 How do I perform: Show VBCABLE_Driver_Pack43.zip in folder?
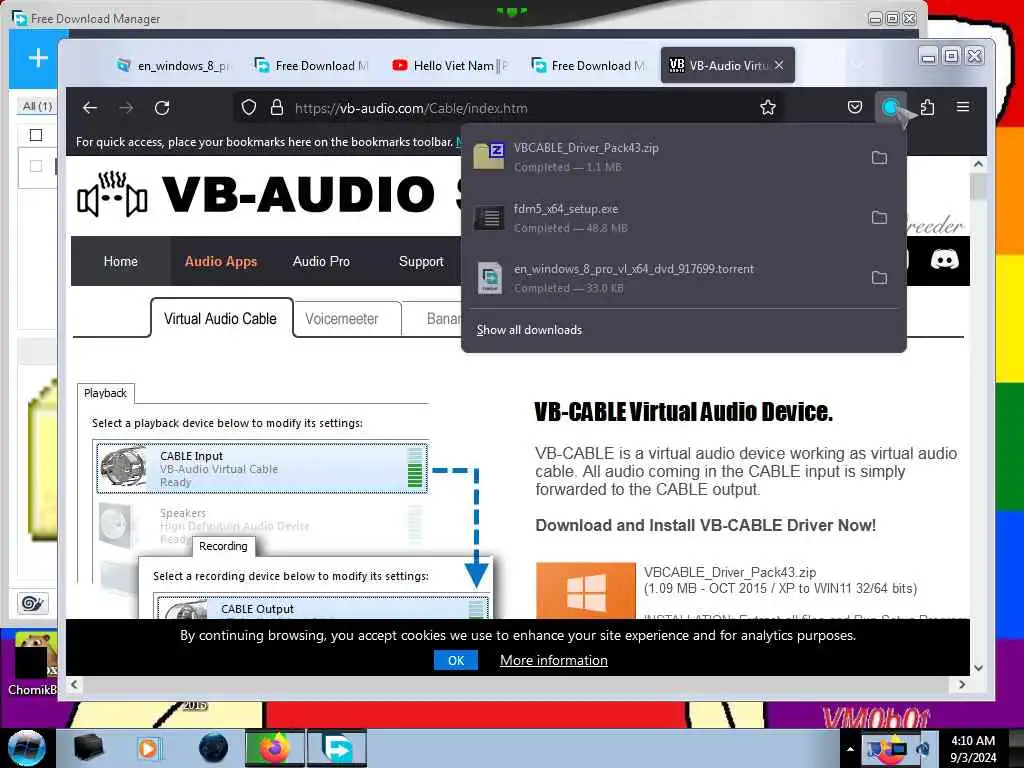click(x=880, y=157)
